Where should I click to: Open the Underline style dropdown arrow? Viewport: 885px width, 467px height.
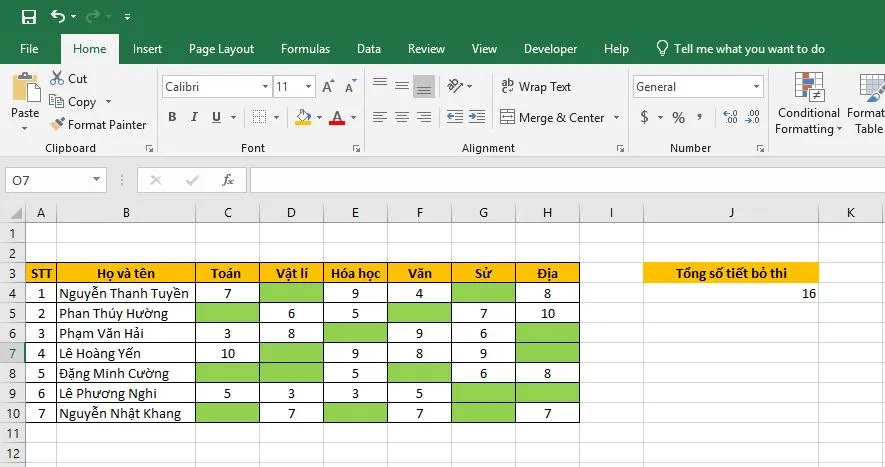233,117
